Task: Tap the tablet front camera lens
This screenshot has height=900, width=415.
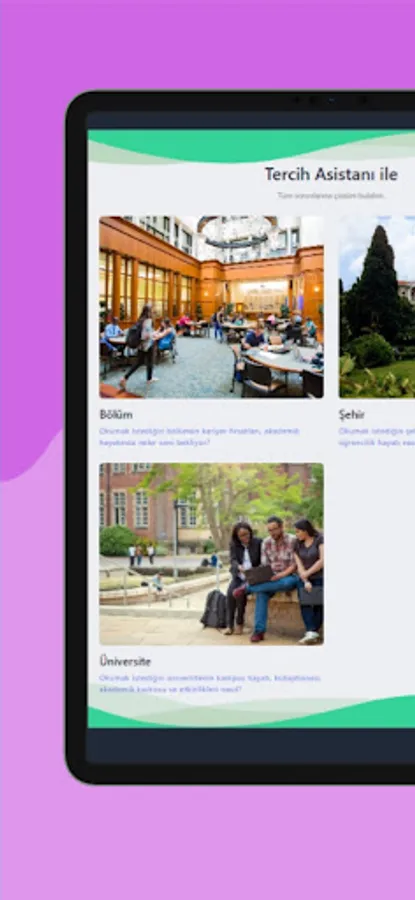Action: [331, 100]
